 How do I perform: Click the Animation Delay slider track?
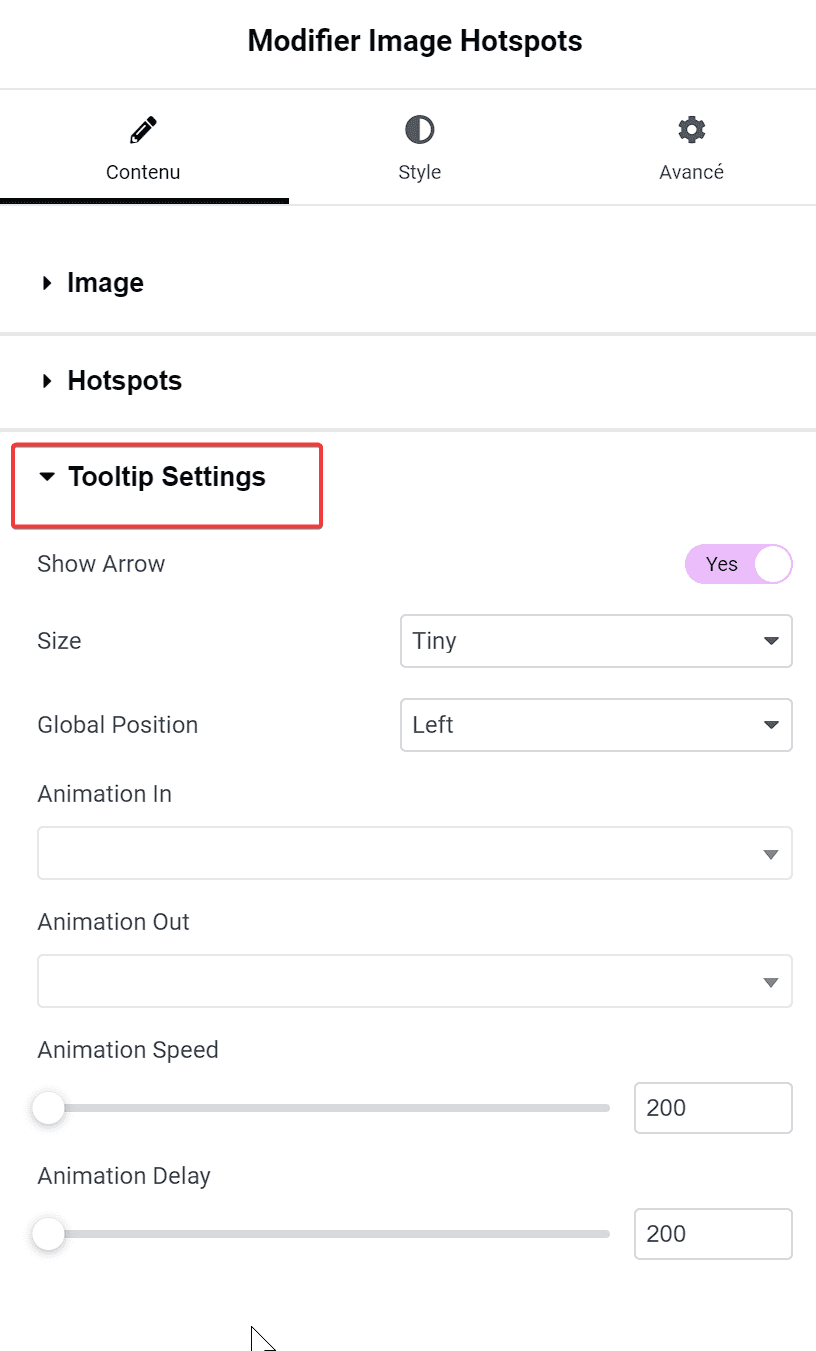(x=324, y=1234)
